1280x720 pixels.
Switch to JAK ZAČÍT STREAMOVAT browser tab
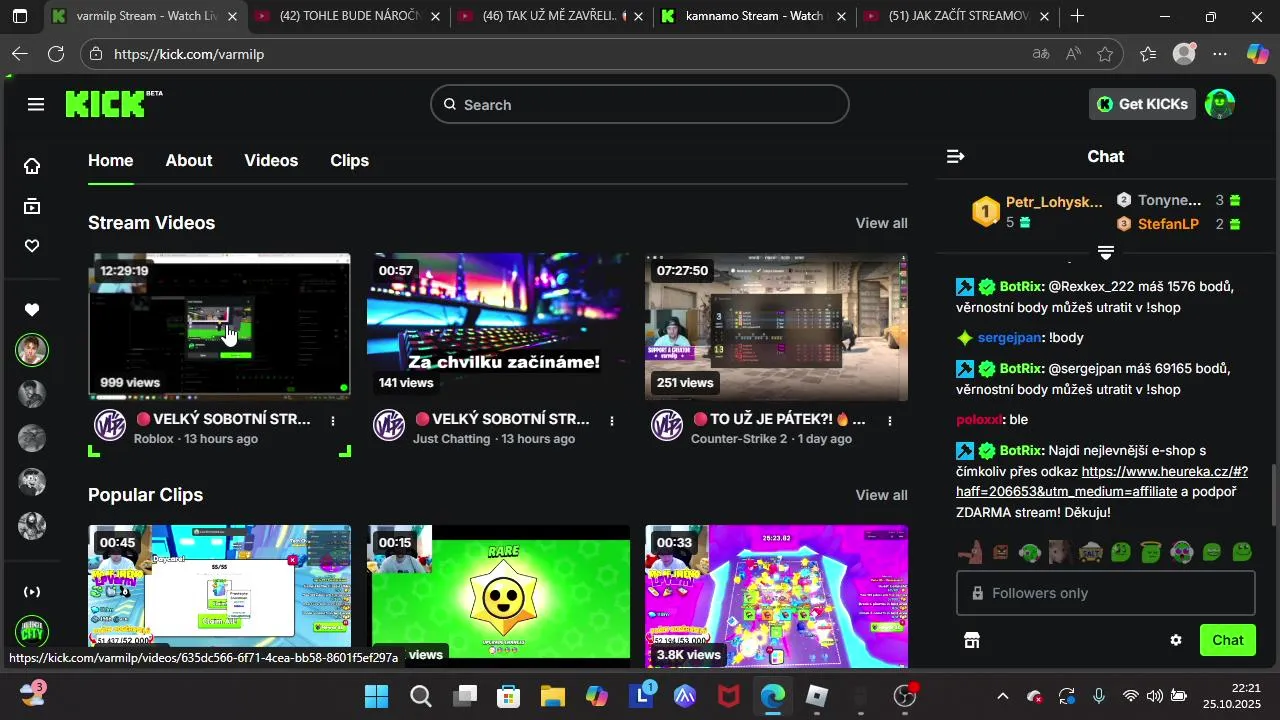(957, 17)
